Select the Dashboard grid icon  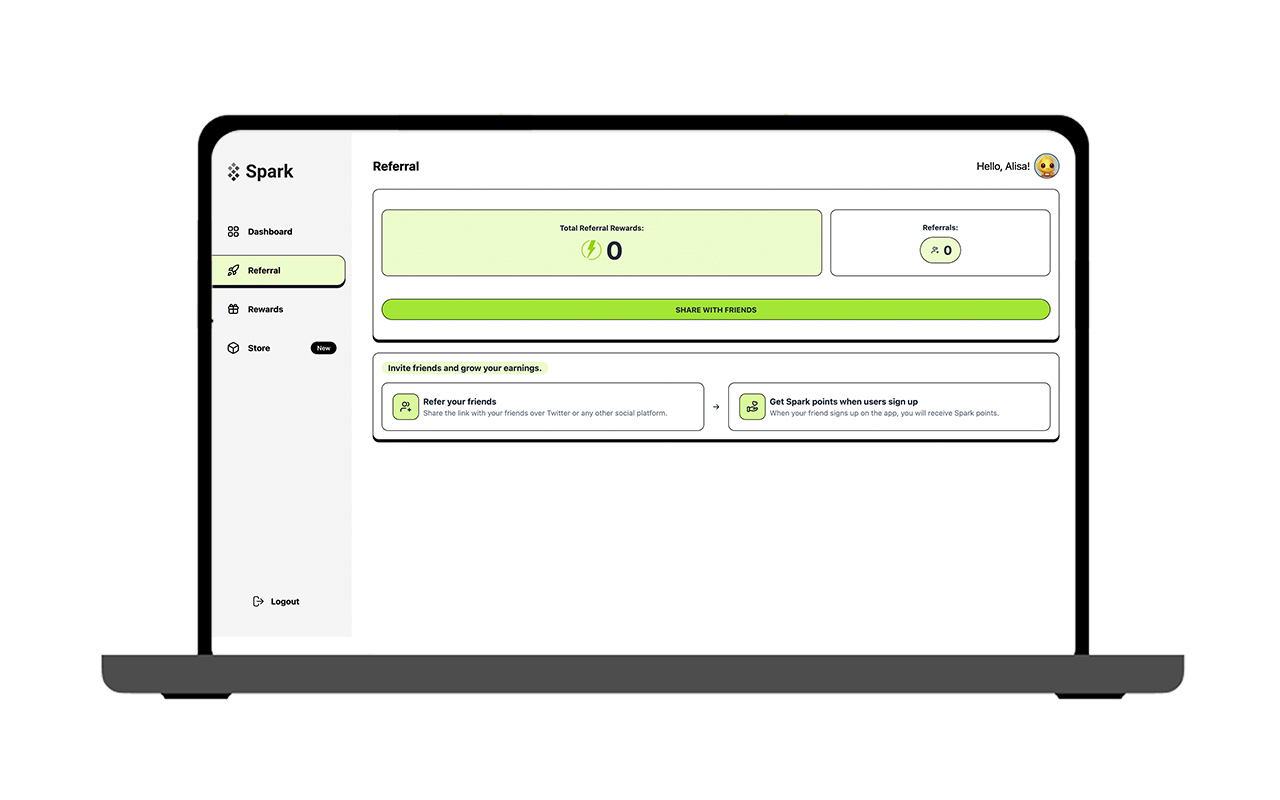coord(233,231)
